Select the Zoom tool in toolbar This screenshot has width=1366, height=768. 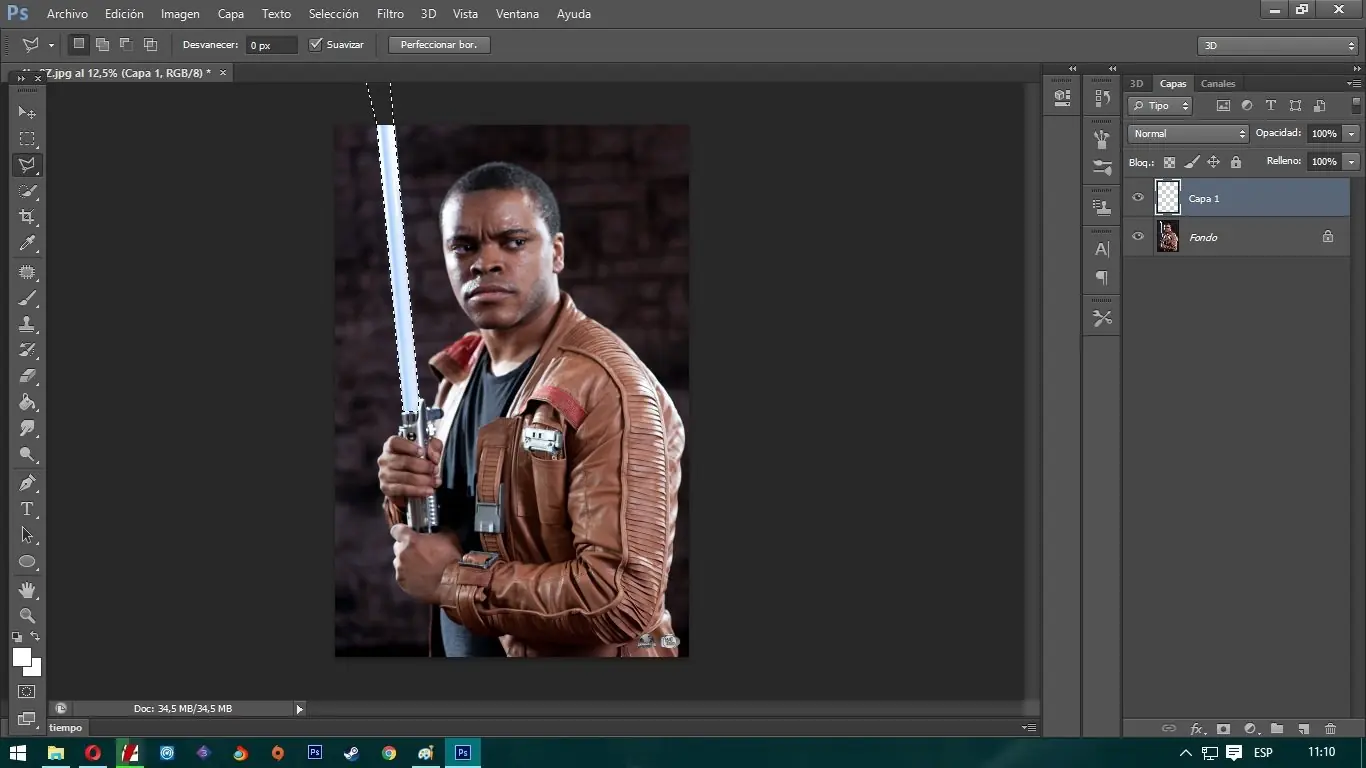point(27,616)
